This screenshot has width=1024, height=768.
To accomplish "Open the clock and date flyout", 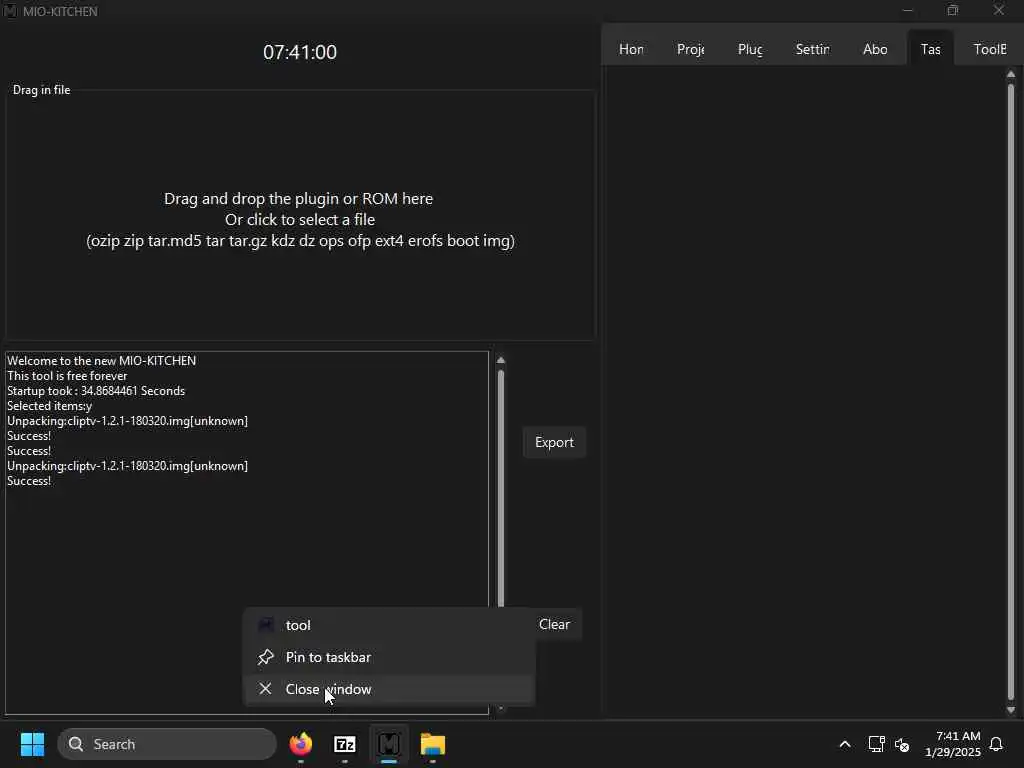I will (952, 744).
